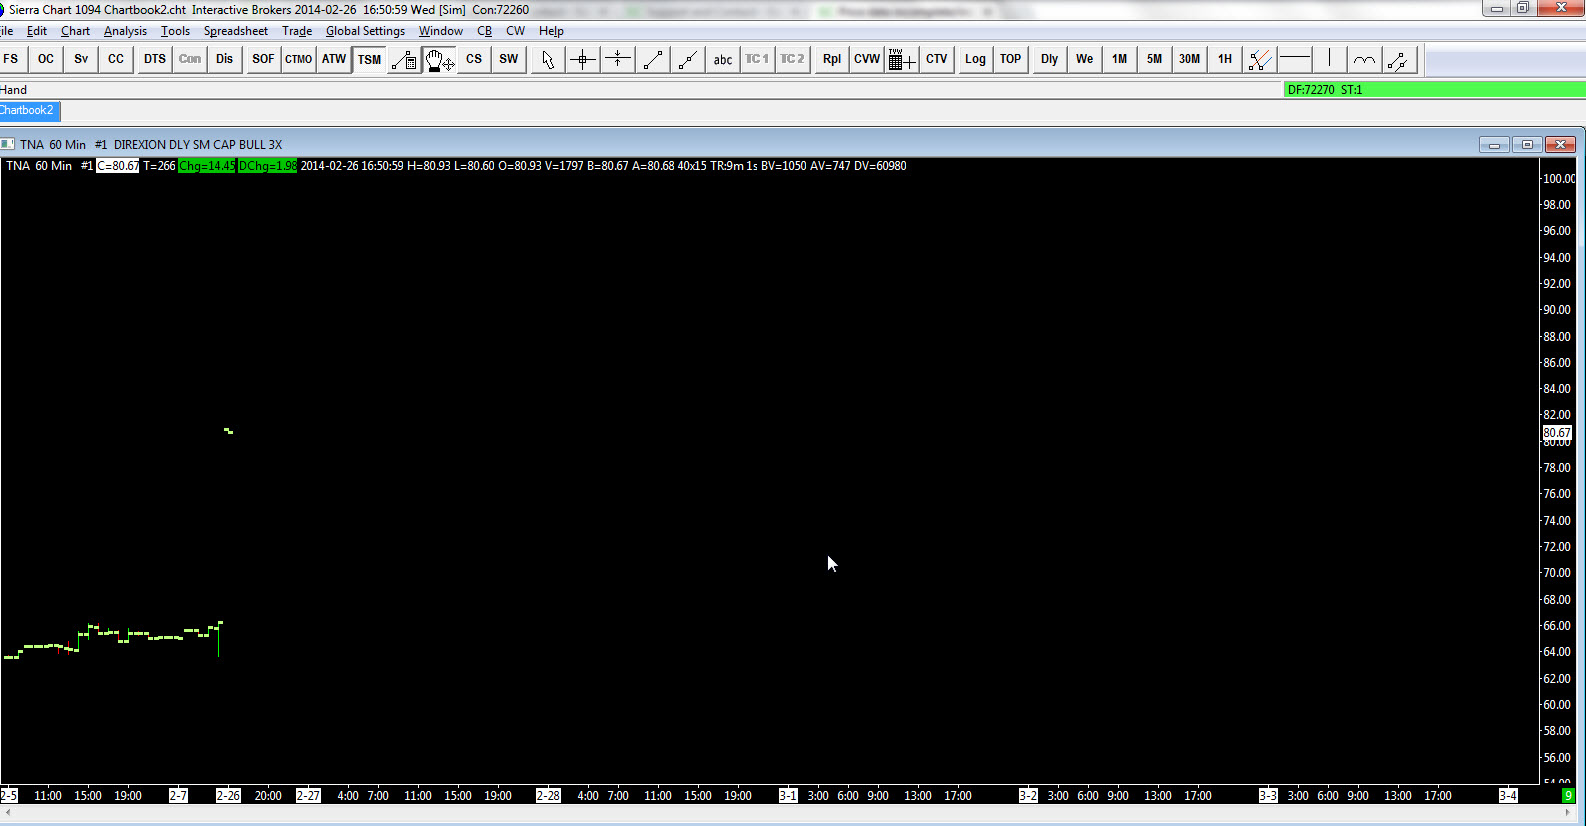Switch chart to 30M timeframe
This screenshot has height=826, width=1586.
click(1189, 59)
